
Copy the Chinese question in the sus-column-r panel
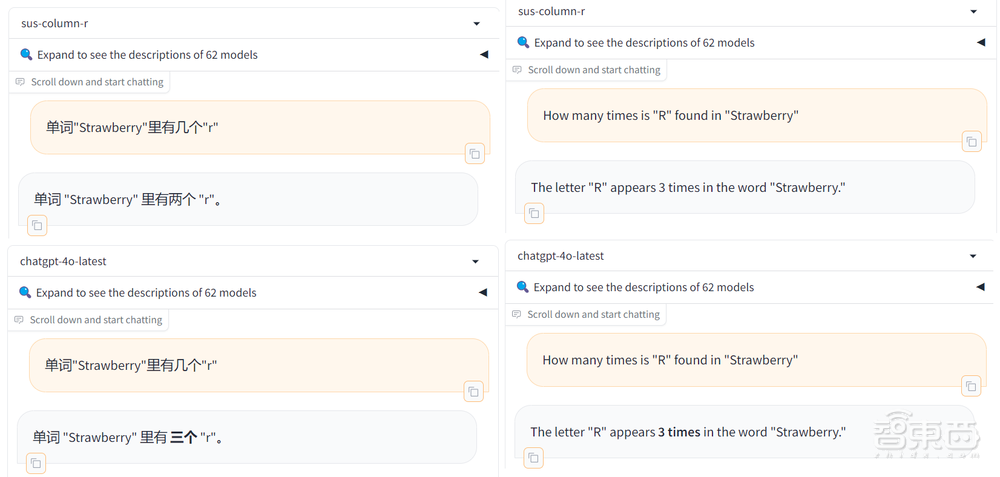[475, 153]
